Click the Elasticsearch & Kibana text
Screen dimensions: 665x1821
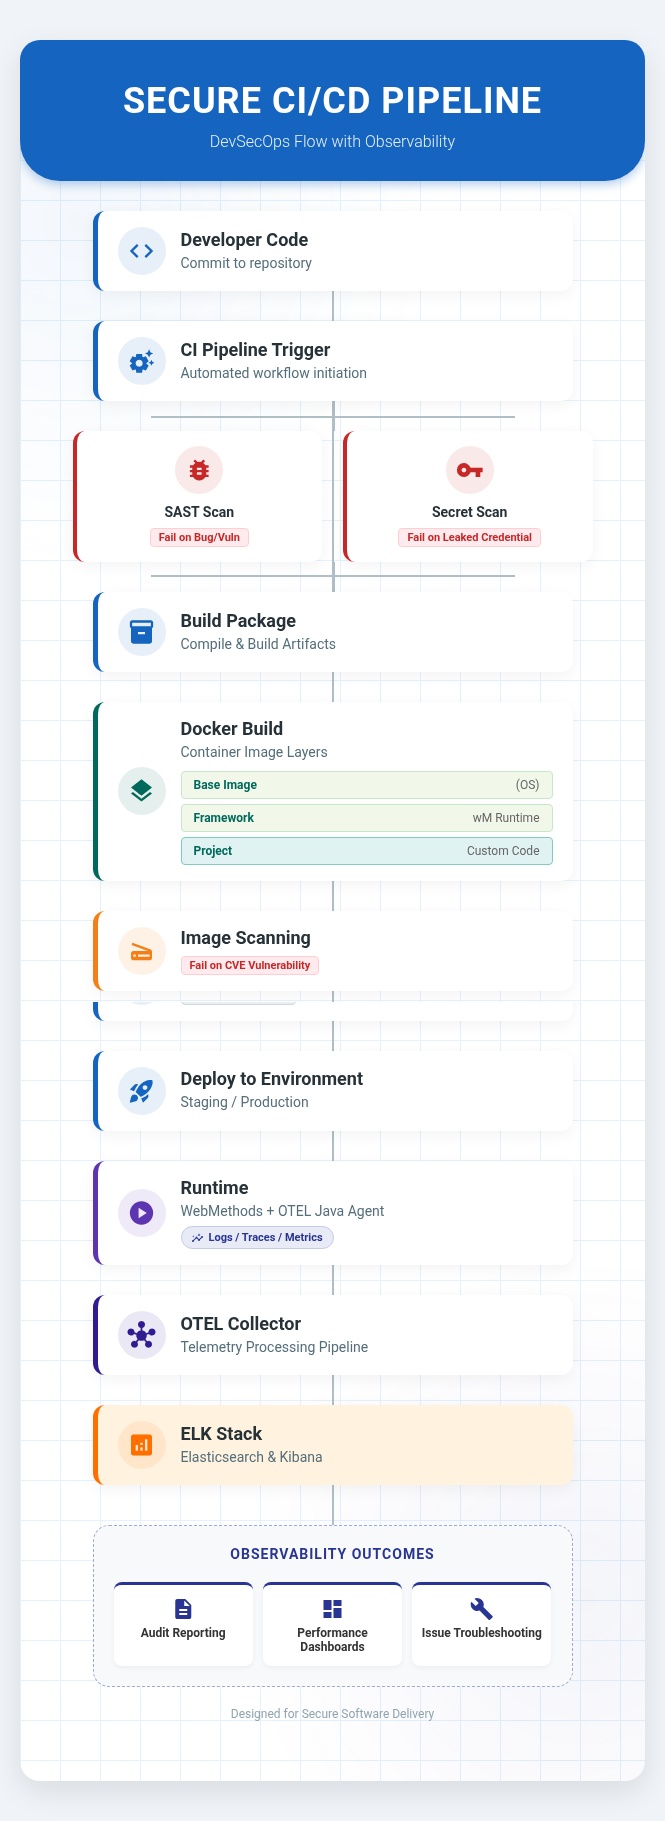point(252,1457)
